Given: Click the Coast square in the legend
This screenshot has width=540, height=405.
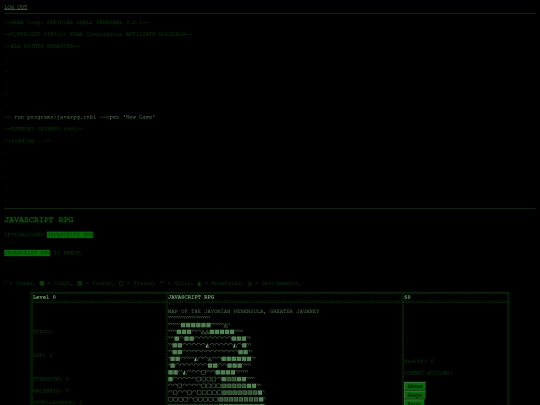Looking at the screenshot, I should click(x=42, y=283).
